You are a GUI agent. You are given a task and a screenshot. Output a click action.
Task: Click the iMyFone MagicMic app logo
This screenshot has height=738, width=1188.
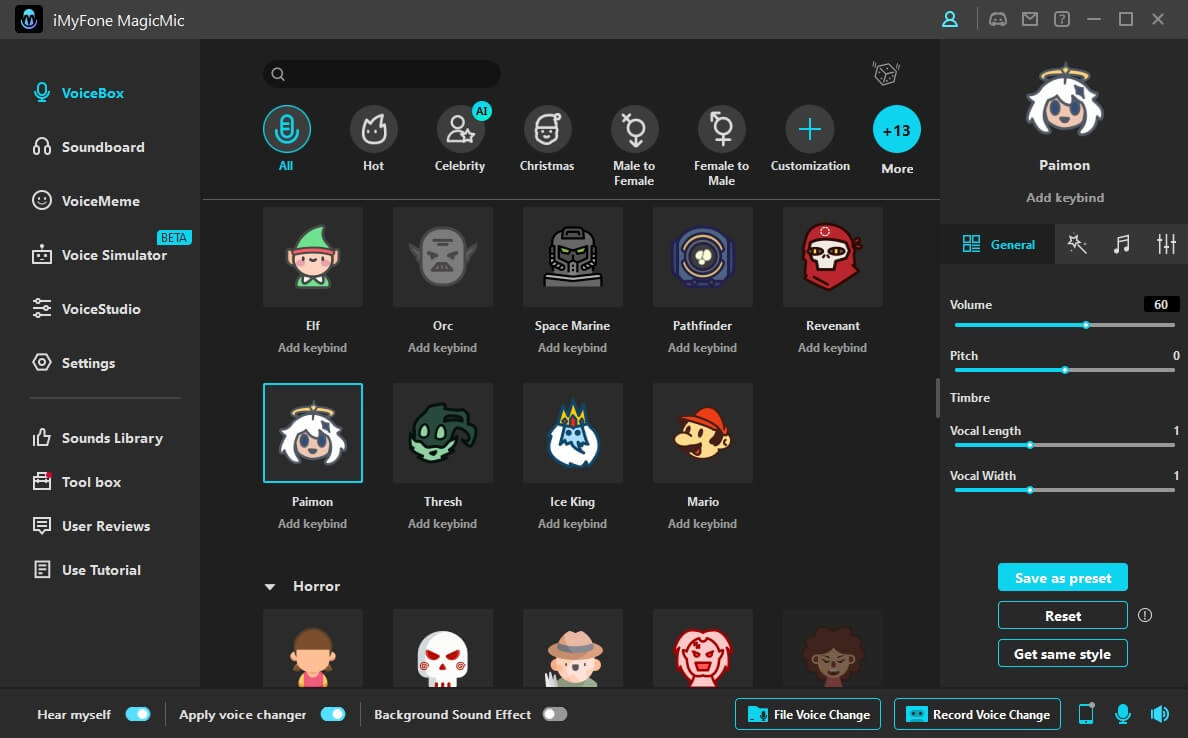coord(29,20)
